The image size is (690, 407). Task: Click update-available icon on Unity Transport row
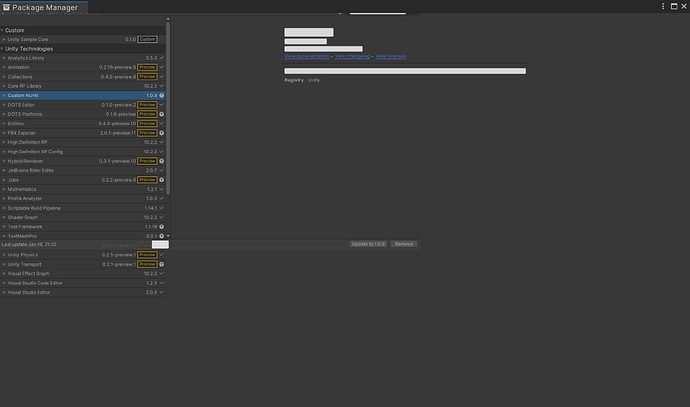pyautogui.click(x=161, y=264)
